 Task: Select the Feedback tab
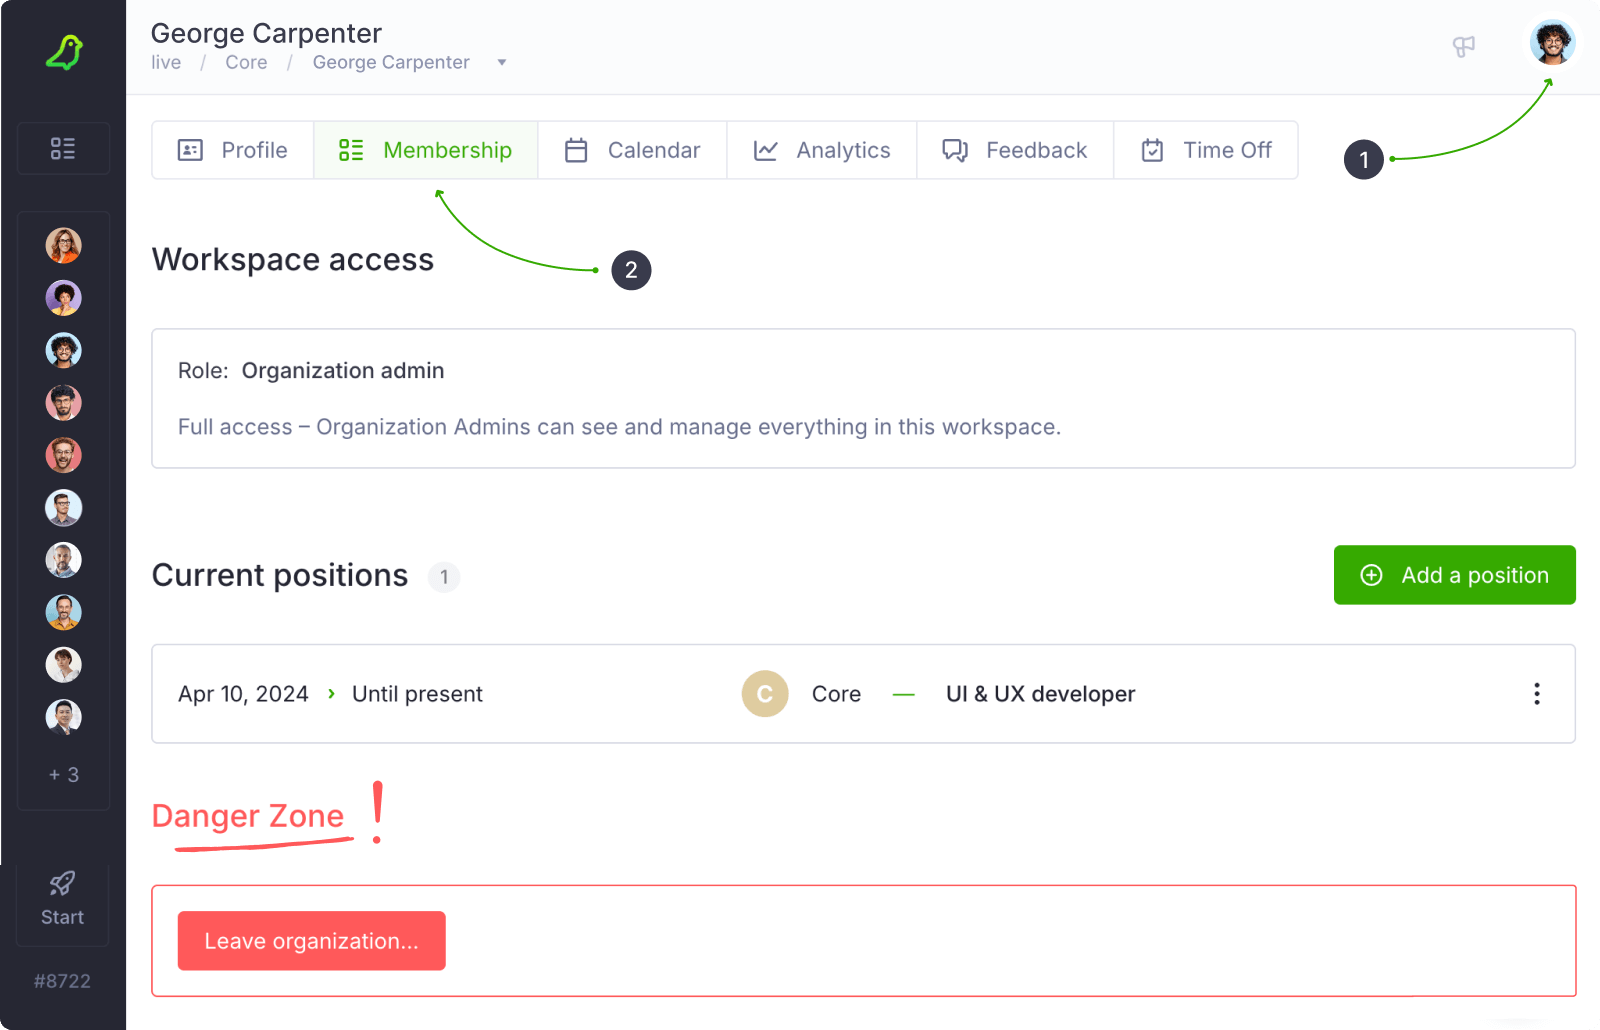(x=1014, y=150)
